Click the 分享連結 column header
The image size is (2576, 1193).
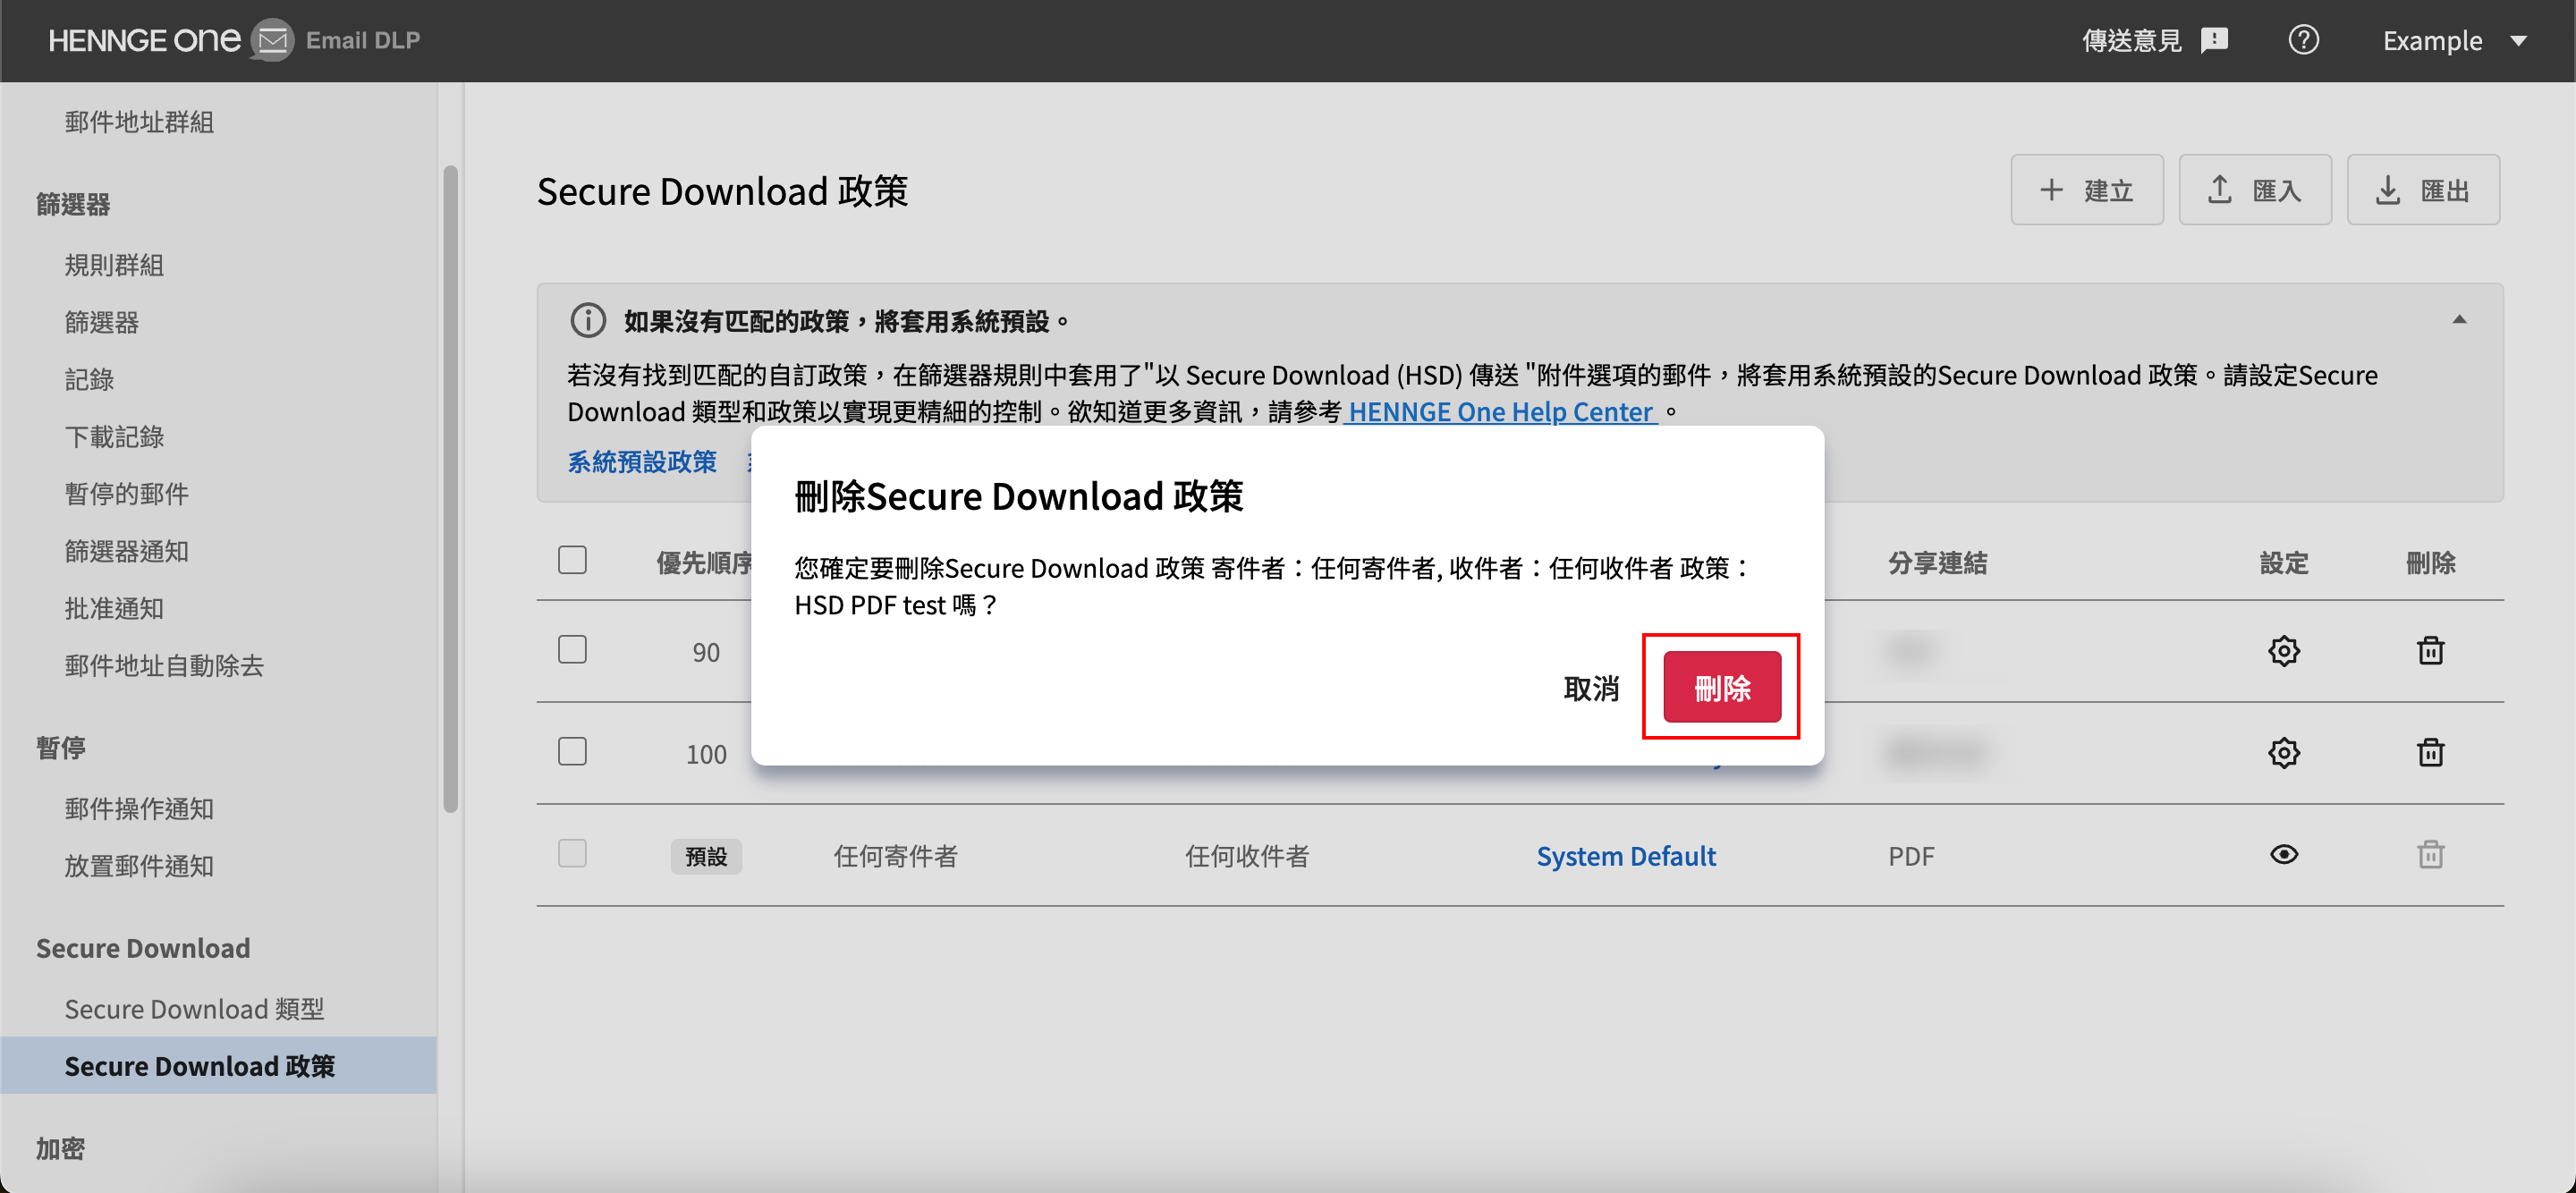tap(1937, 562)
